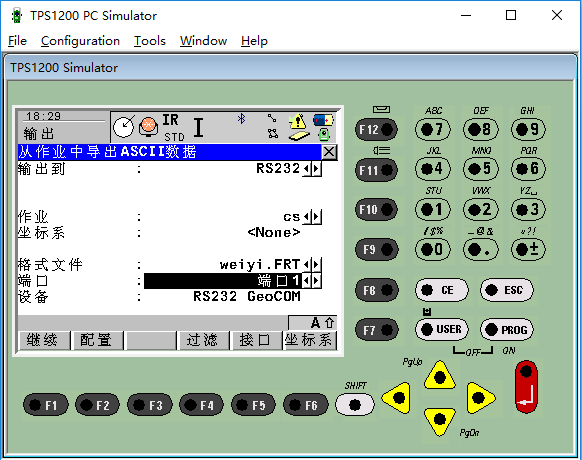Click keypad key 6 PQR
Image resolution: width=582 pixels, height=460 pixels.
(x=529, y=169)
